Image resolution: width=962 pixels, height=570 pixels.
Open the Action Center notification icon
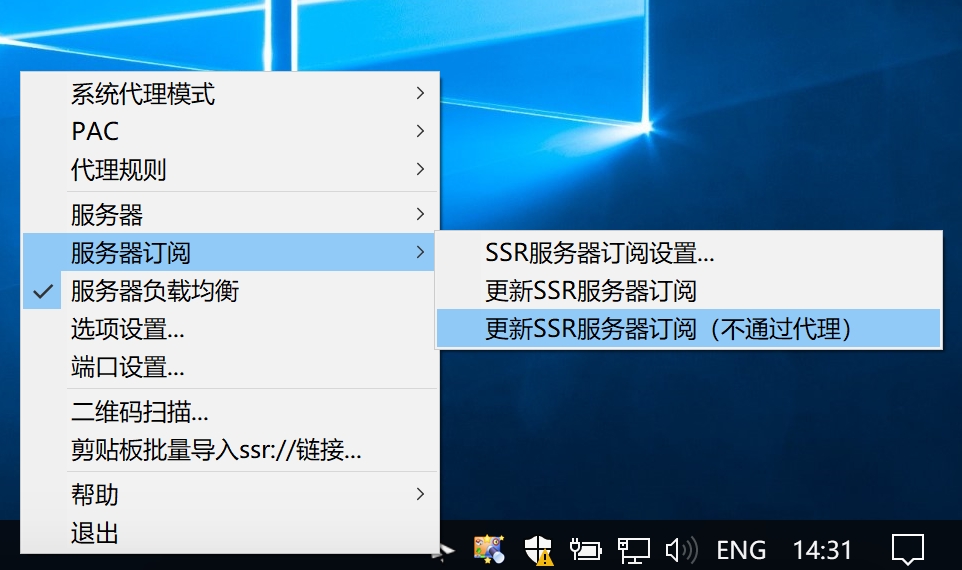[x=907, y=548]
